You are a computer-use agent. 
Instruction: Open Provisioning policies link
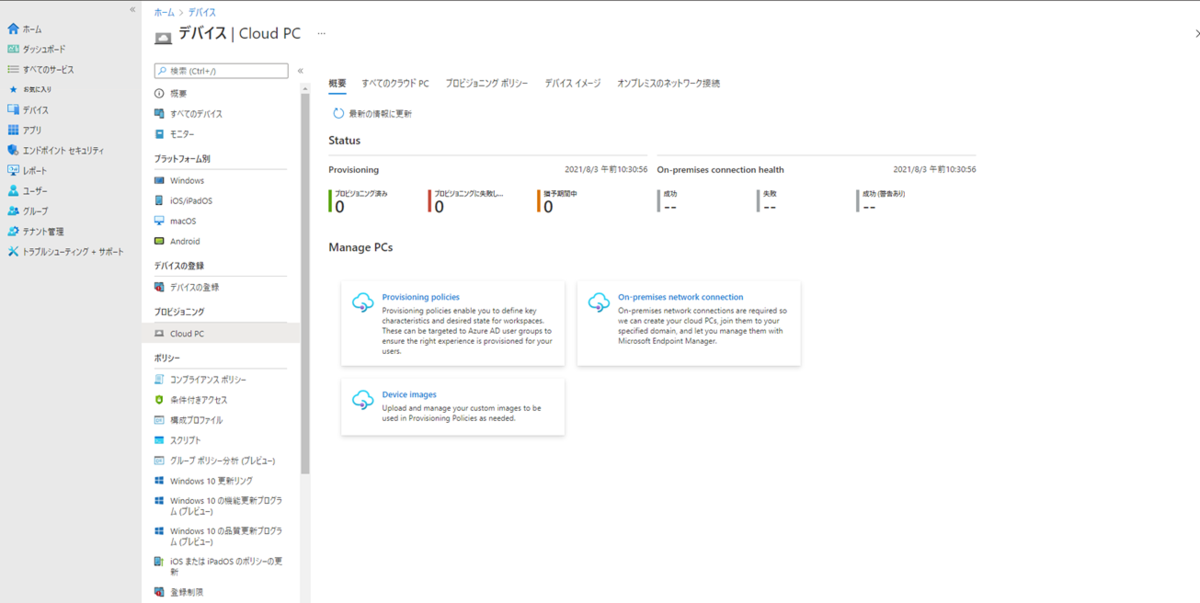421,297
